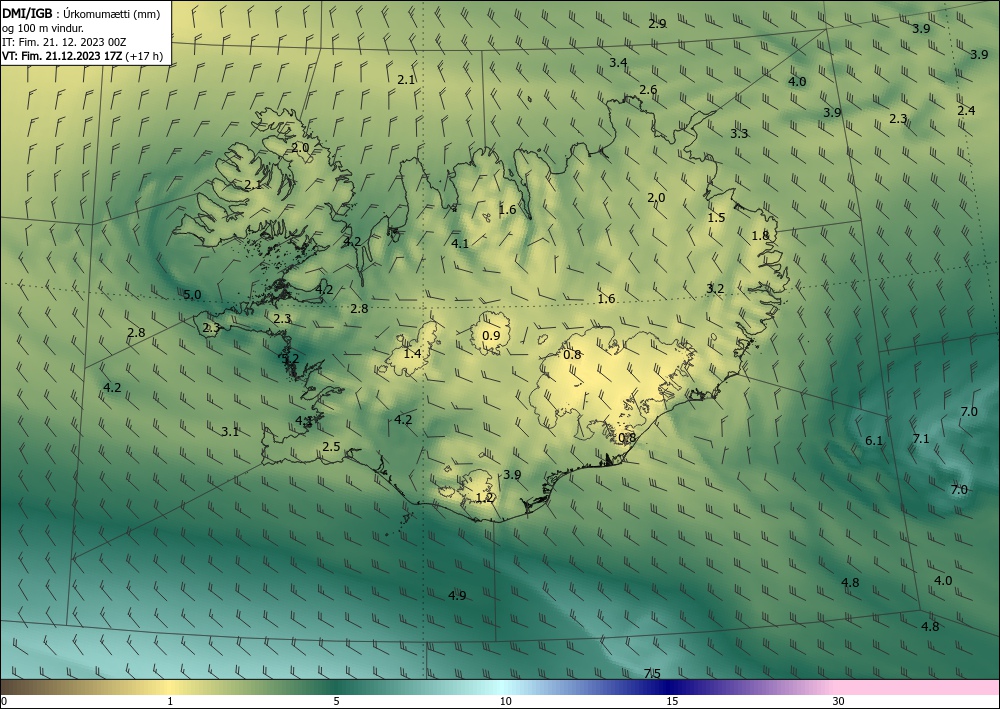Click the 10 tick on the colour scale
The height and width of the screenshot is (709, 1000).
click(x=506, y=701)
